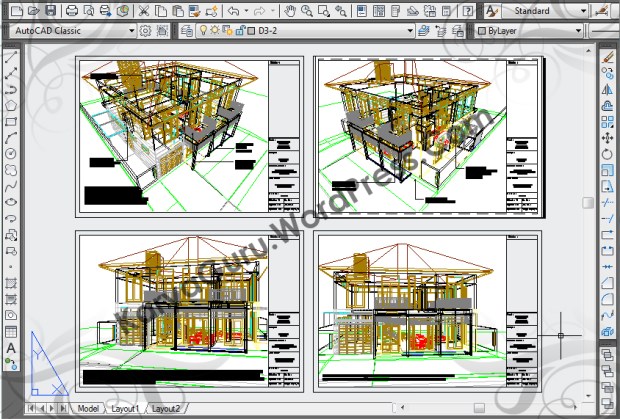The height and width of the screenshot is (419, 620).
Task: Toggle freeze sun icon for layer D3-2
Action: (215, 30)
